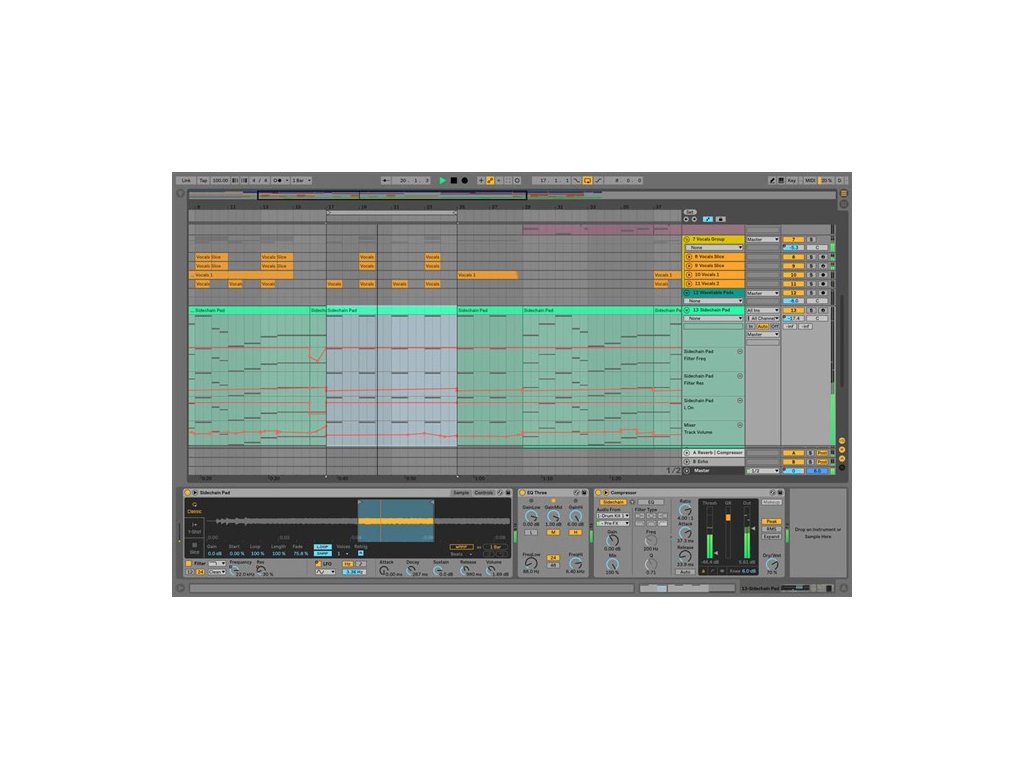The width and height of the screenshot is (1024, 768).
Task: Toggle the Link button
Action: coord(186,180)
